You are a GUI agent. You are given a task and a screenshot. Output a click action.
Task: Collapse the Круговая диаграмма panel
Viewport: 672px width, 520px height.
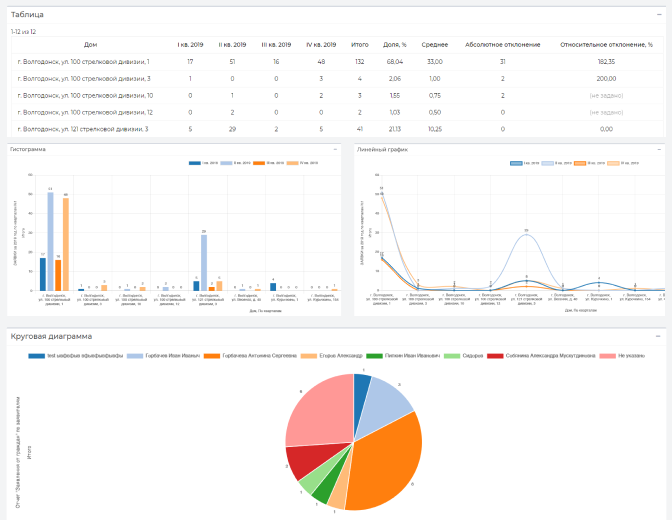coord(658,337)
